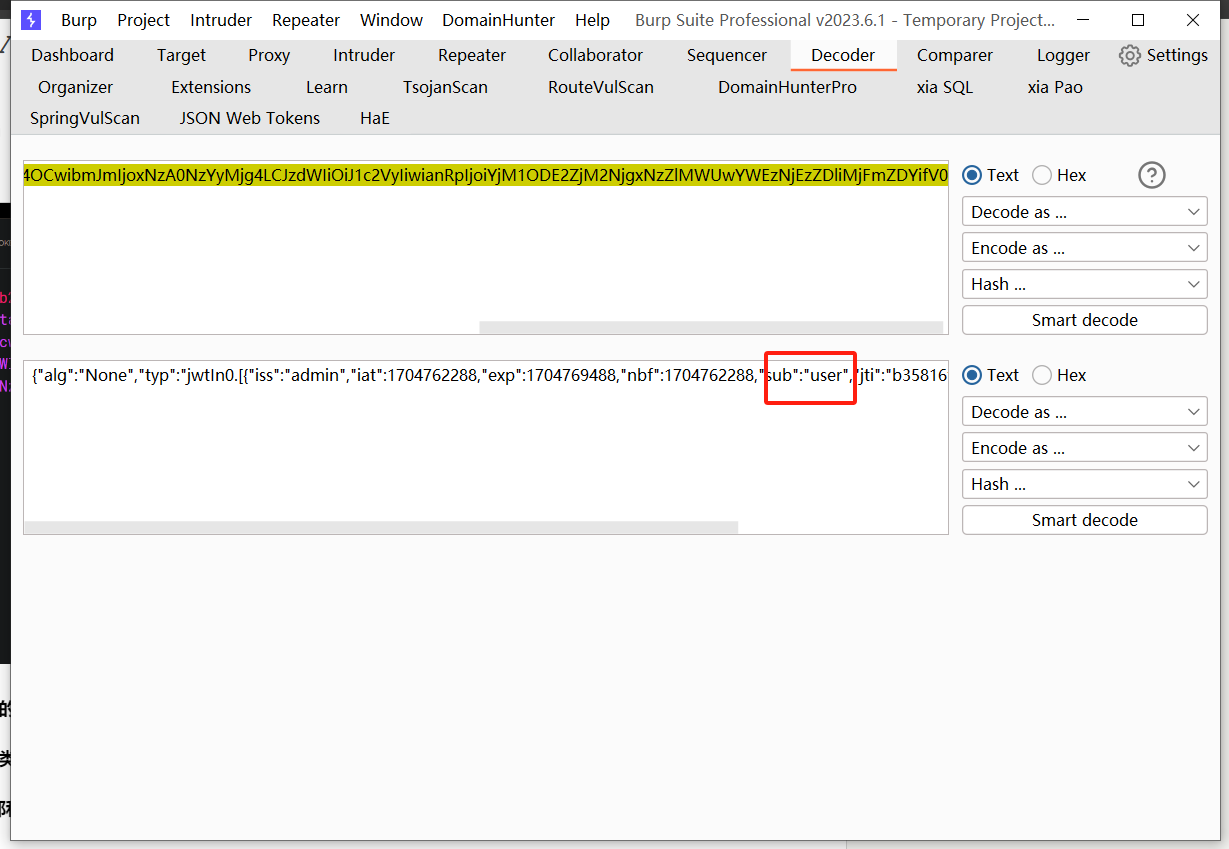This screenshot has width=1229, height=849.
Task: Switch to the Learn tab
Action: pos(327,88)
